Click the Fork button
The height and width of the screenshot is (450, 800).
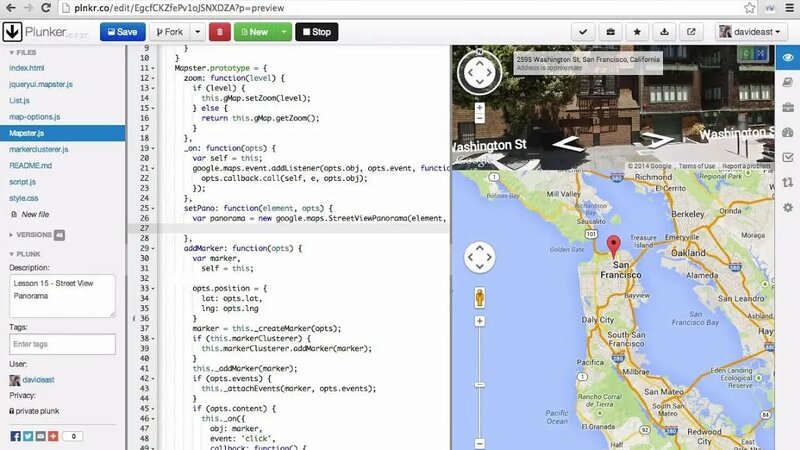169,32
